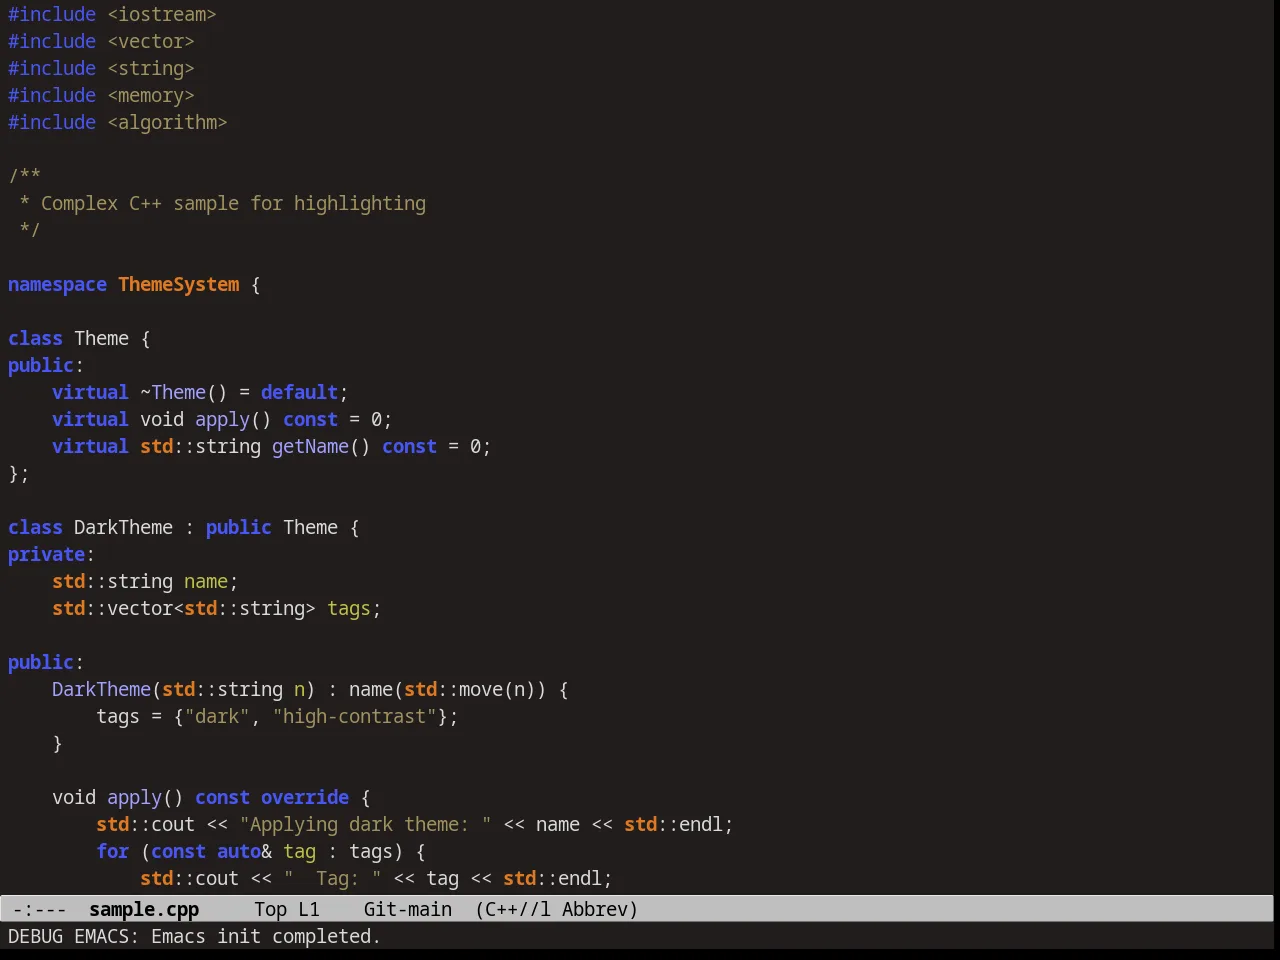Click the 'name;' member variable declaration
The image size is (1280, 960).
click(x=211, y=581)
